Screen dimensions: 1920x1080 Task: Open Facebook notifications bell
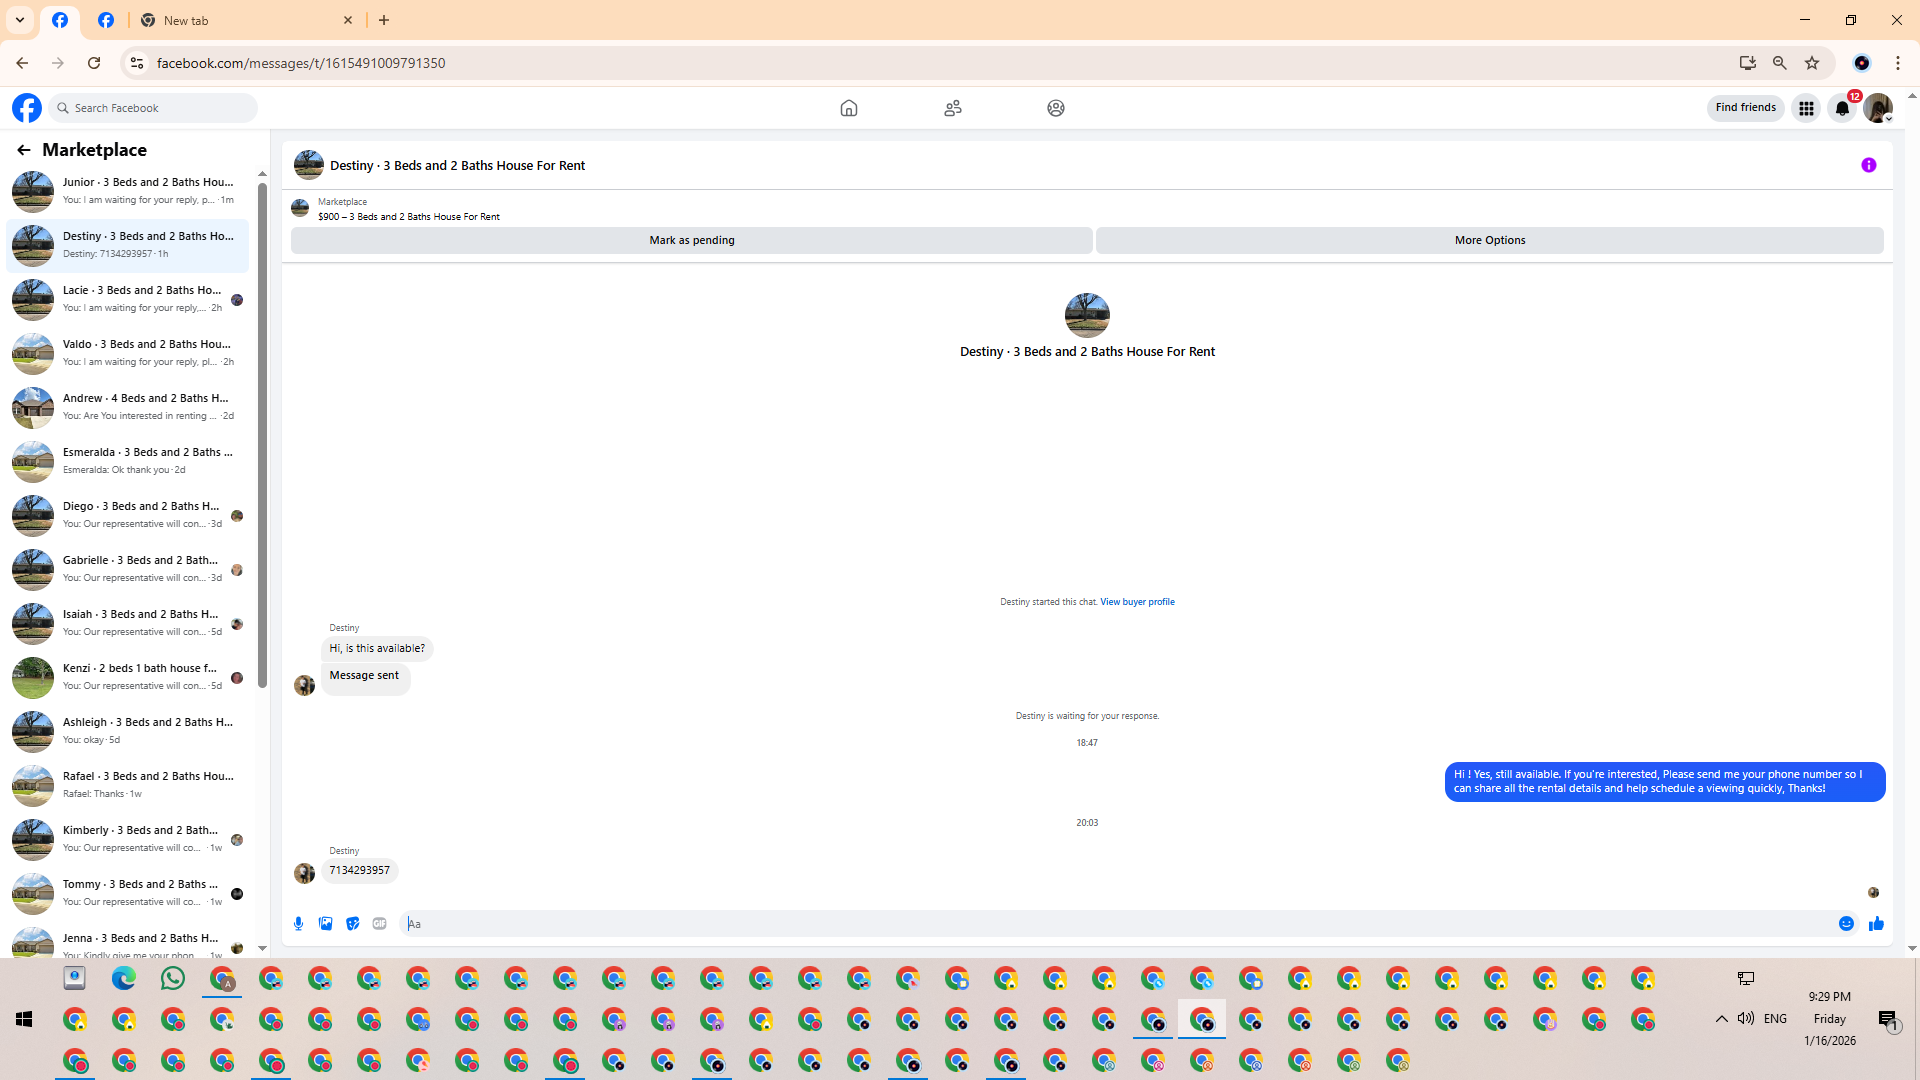1842,108
